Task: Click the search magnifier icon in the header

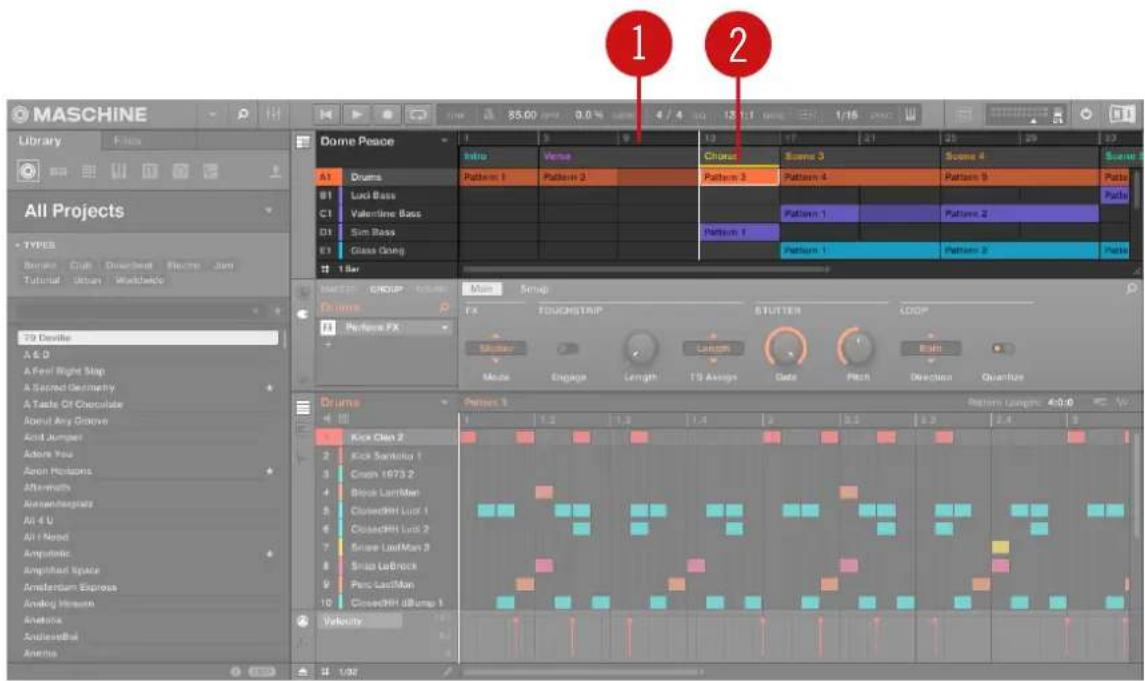Action: coord(244,114)
